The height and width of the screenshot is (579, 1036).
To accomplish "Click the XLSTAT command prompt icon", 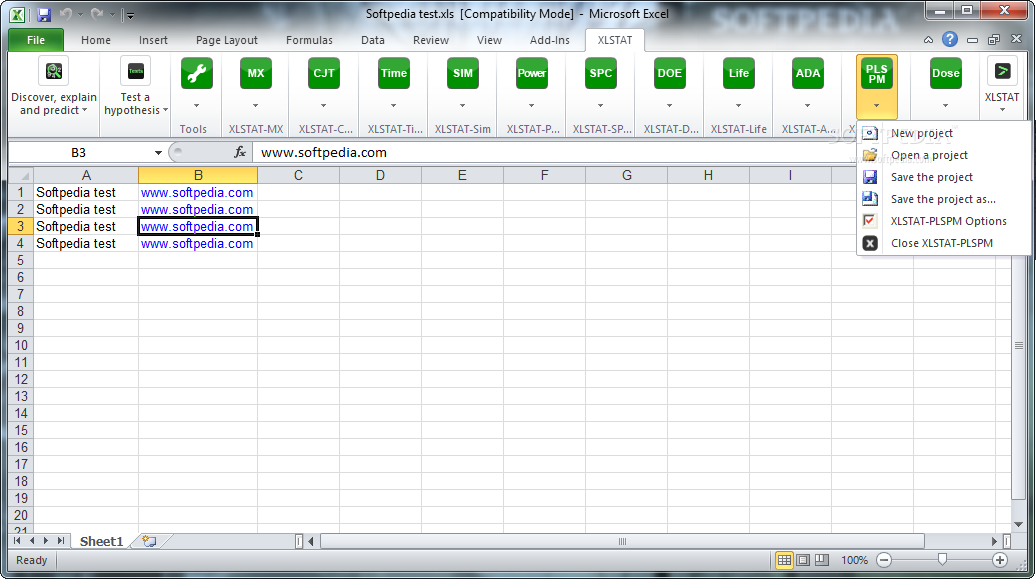I will 1002,71.
